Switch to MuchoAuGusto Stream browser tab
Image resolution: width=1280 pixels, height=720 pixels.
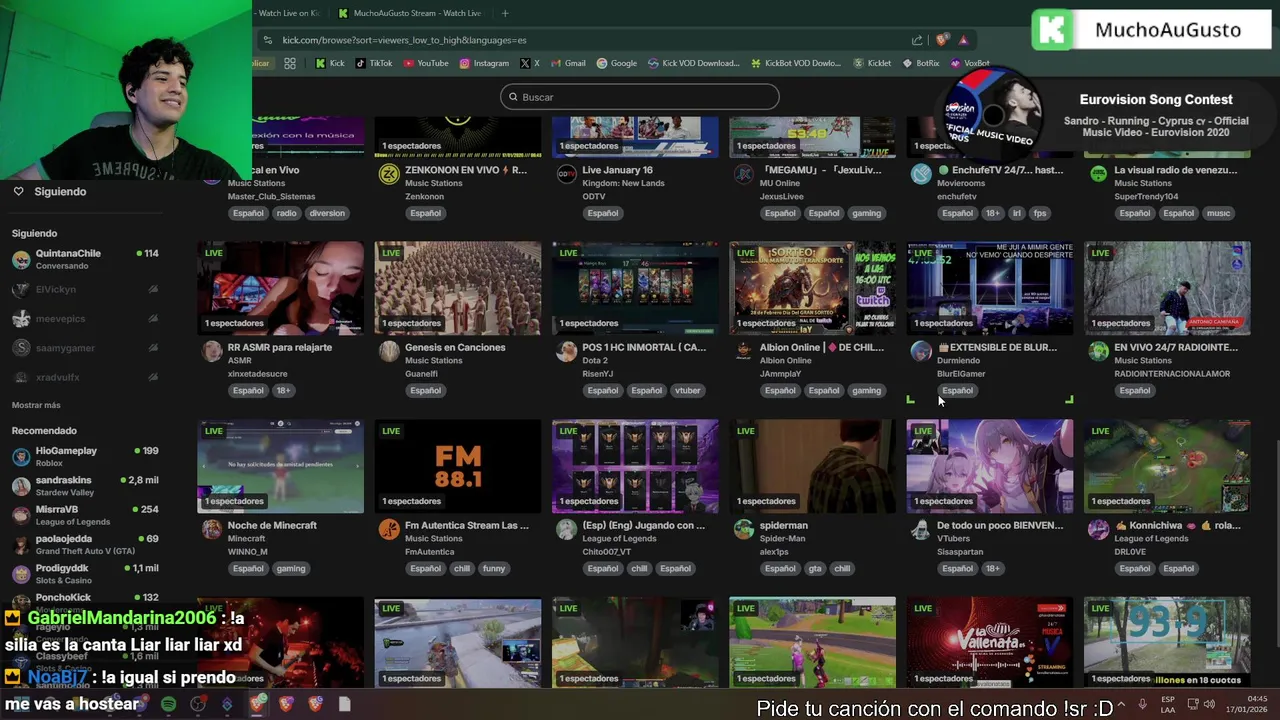click(410, 13)
